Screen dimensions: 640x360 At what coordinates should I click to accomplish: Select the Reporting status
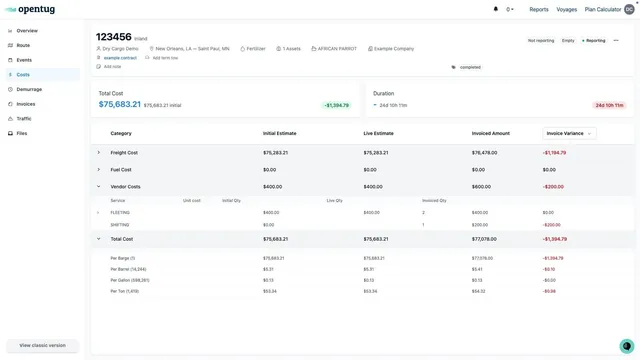click(593, 41)
